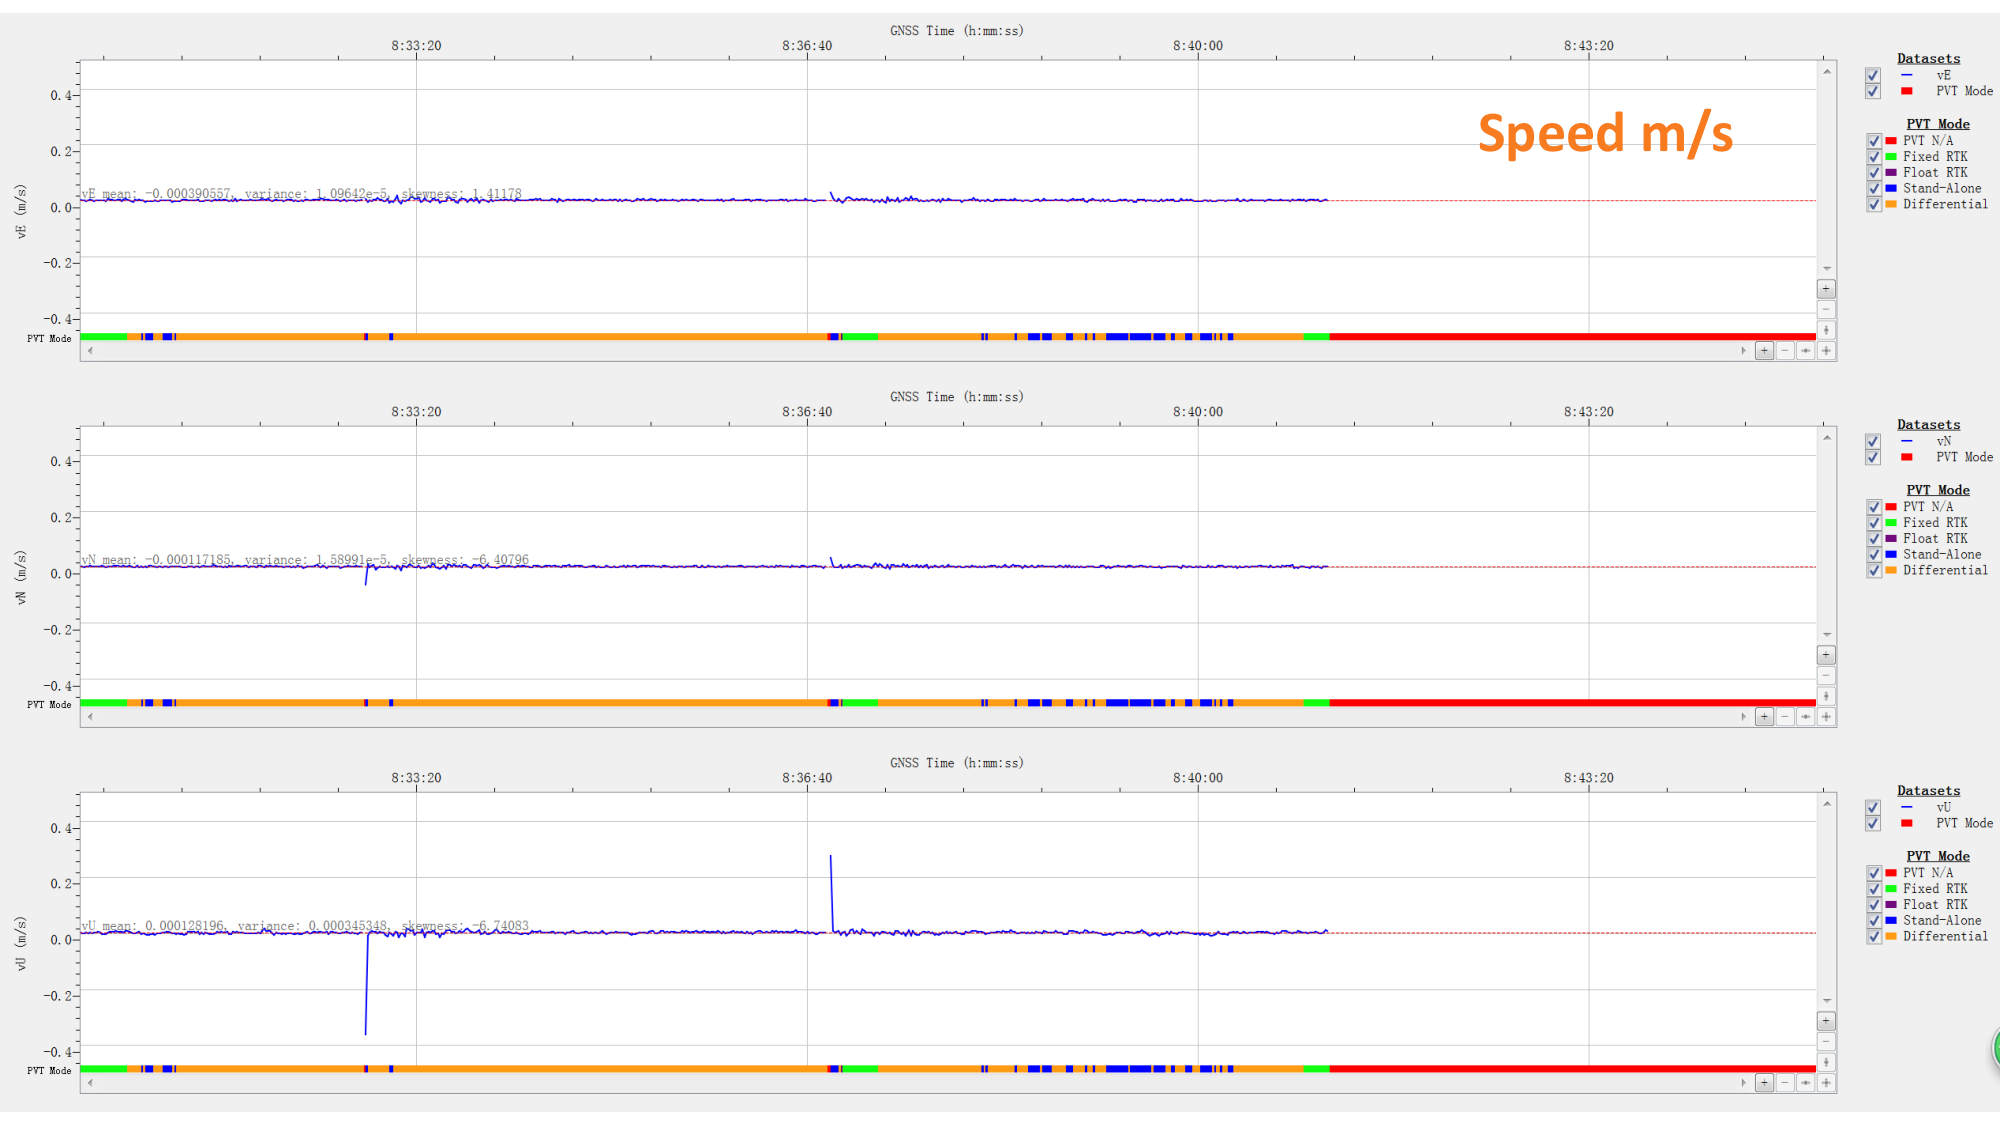Zoom in vertically on the vU chart
2000x1125 pixels.
coord(1826,1021)
